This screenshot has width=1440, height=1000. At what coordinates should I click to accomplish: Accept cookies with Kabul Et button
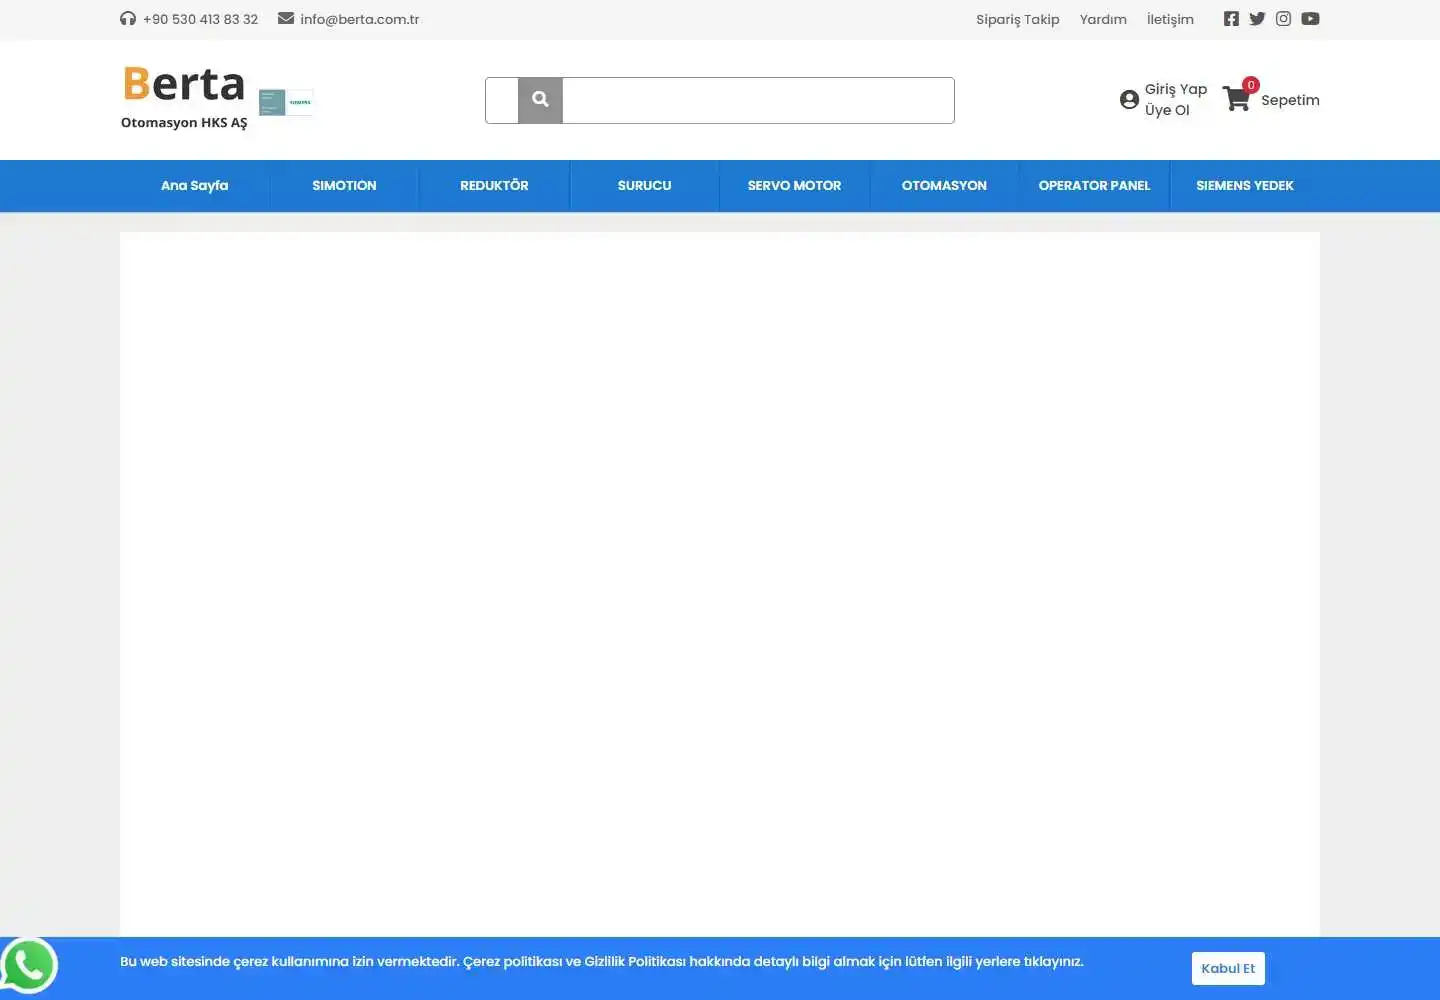(x=1228, y=968)
